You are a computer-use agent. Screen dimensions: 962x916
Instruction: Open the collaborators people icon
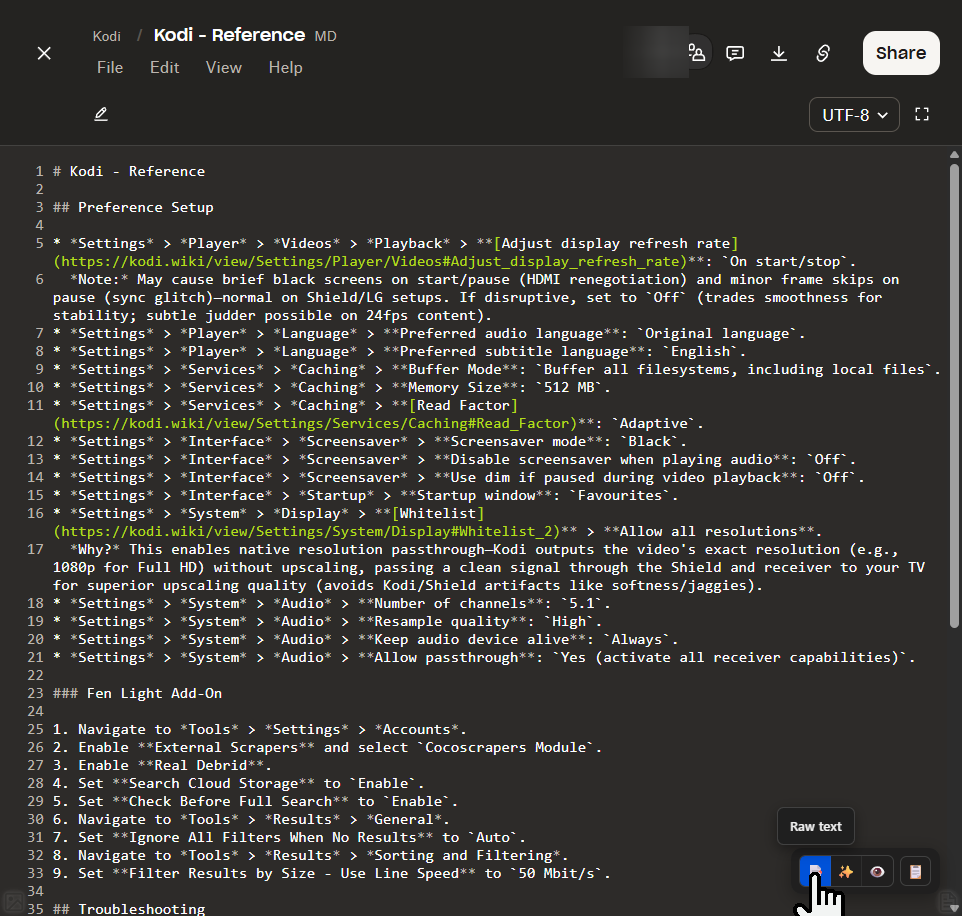click(x=697, y=53)
